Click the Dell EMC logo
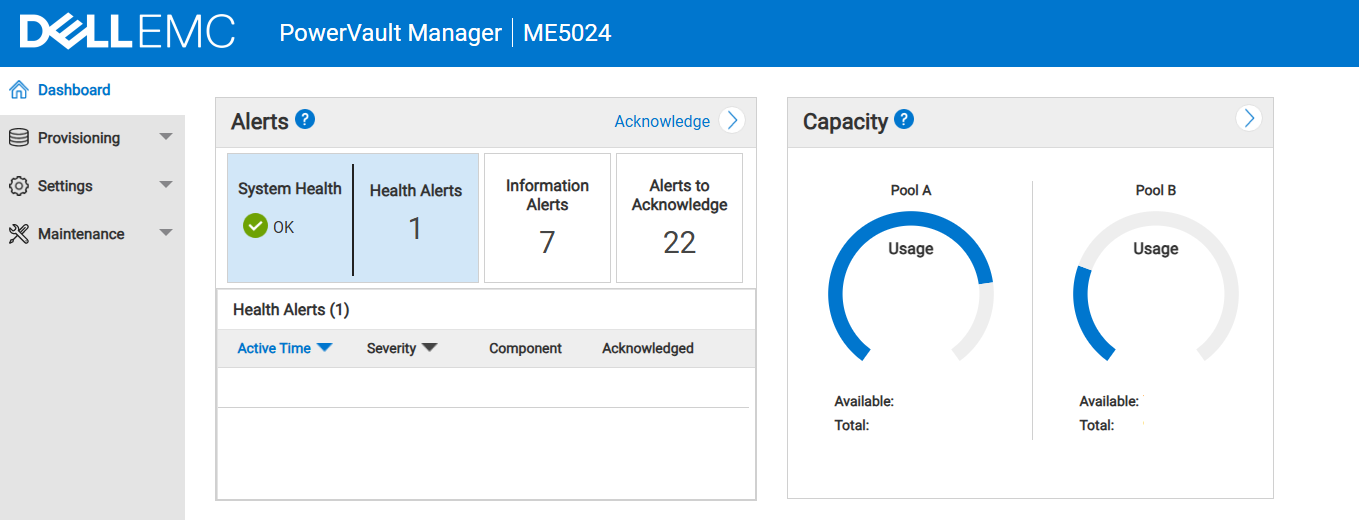The height and width of the screenshot is (520, 1359). point(127,32)
